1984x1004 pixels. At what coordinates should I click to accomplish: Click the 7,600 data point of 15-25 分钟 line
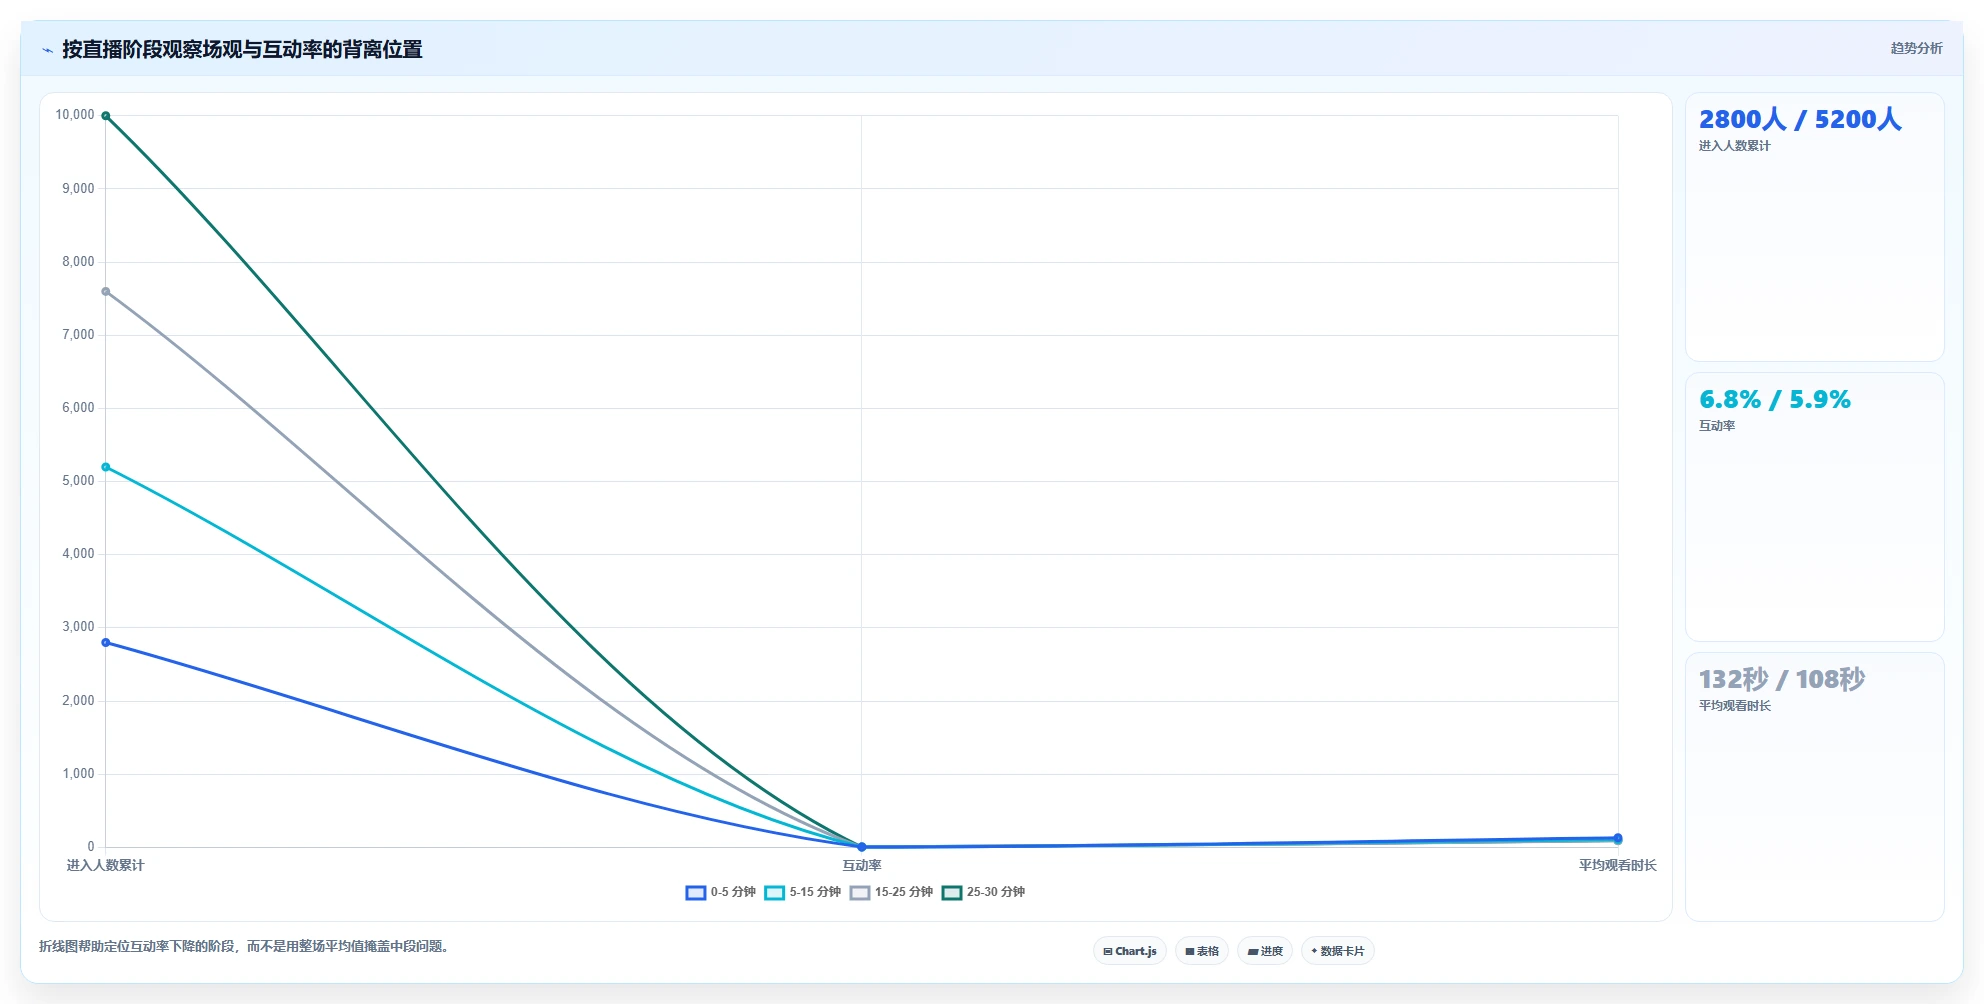pos(106,292)
